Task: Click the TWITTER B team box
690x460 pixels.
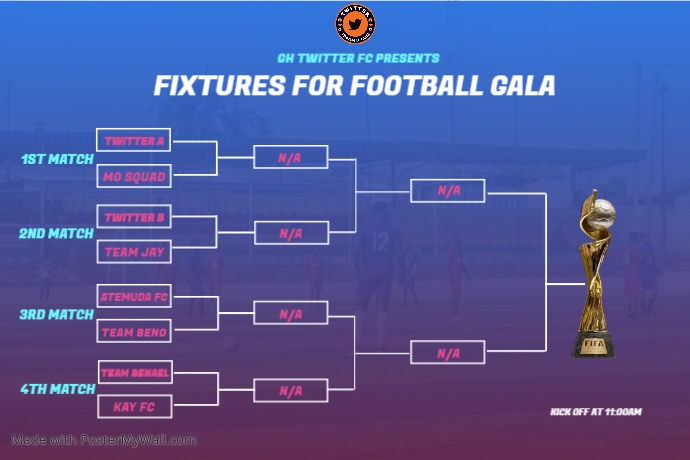Action: 133,217
